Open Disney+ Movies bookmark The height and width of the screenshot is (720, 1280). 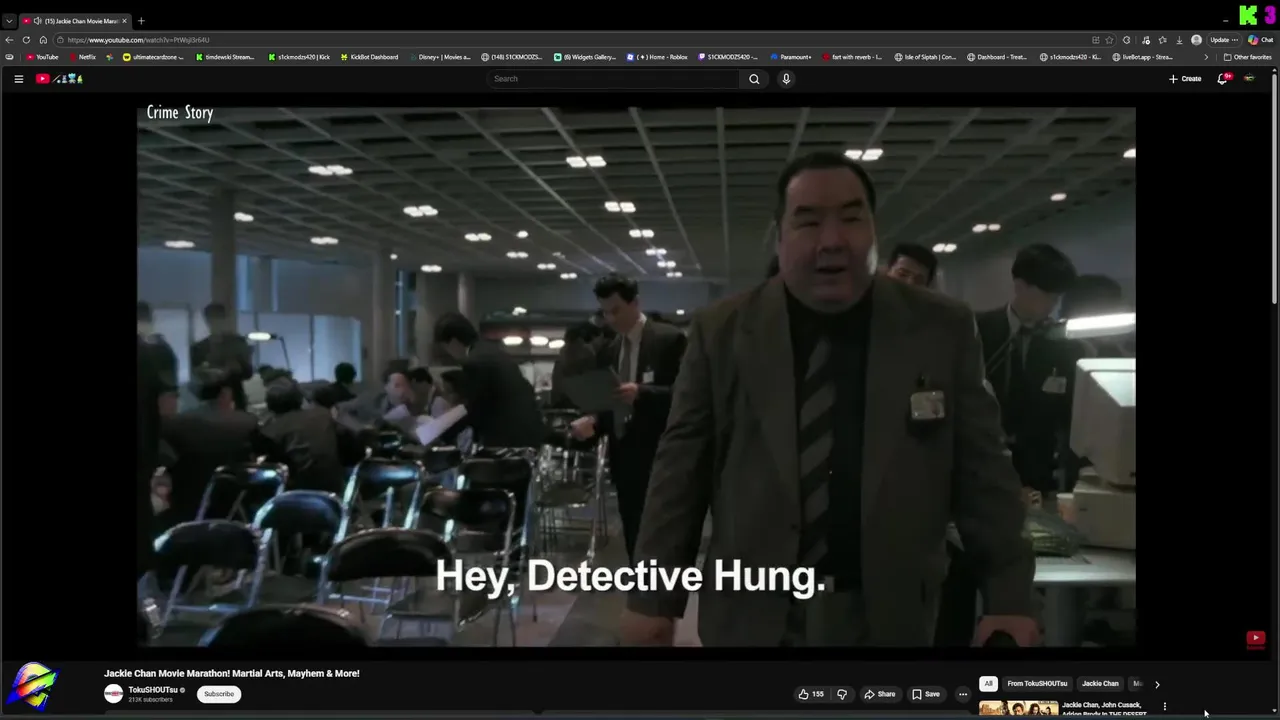click(x=439, y=57)
